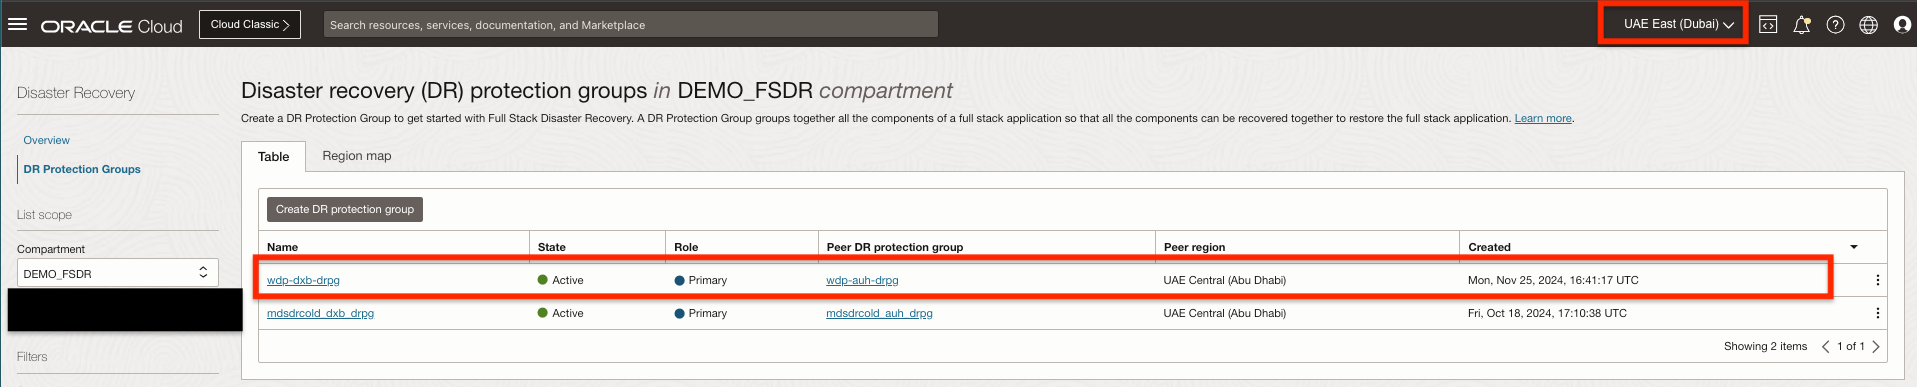Image resolution: width=1917 pixels, height=387 pixels.
Task: Open peer group mdsdrcold_auh_drpg link
Action: pos(879,313)
